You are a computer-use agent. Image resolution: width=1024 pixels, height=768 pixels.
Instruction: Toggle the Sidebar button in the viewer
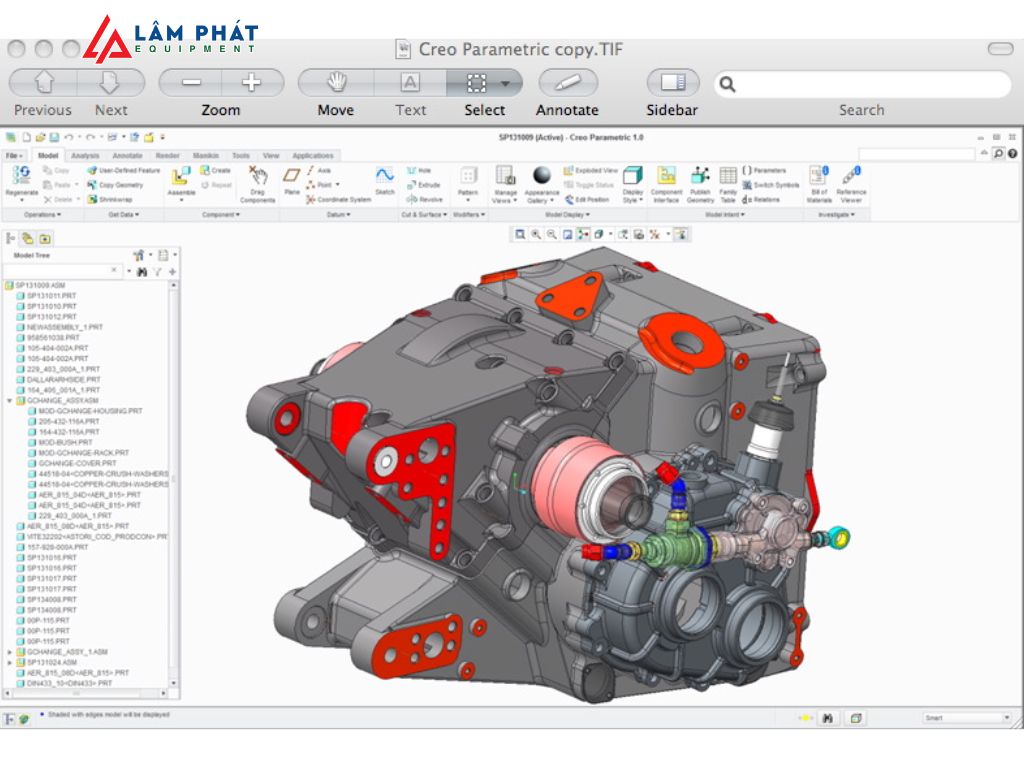tap(673, 83)
